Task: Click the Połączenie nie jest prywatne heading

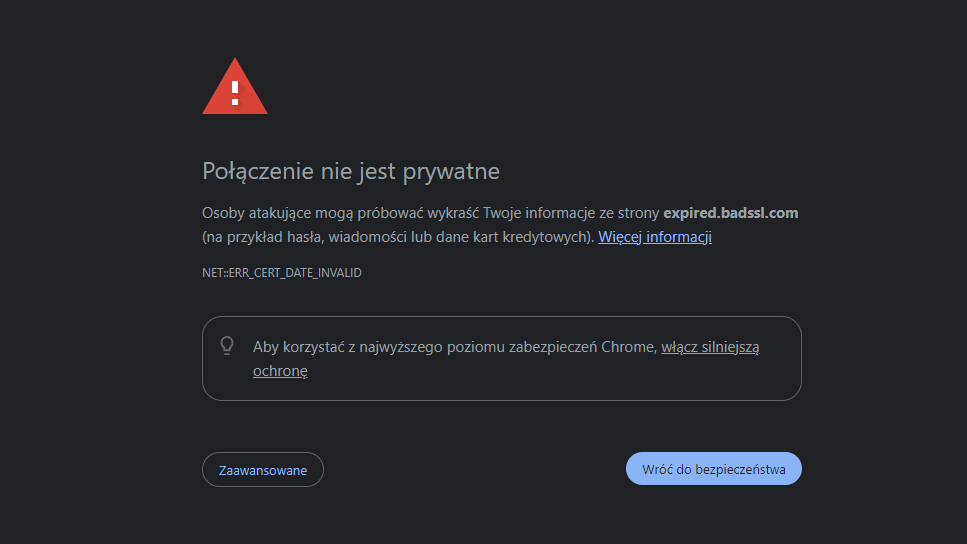Action: 351,171
